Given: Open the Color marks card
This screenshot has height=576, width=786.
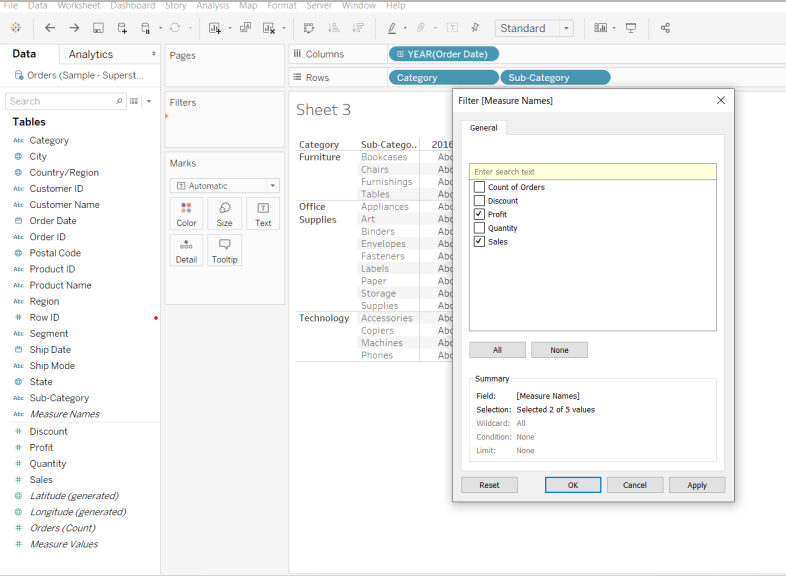Looking at the screenshot, I should click(186, 214).
